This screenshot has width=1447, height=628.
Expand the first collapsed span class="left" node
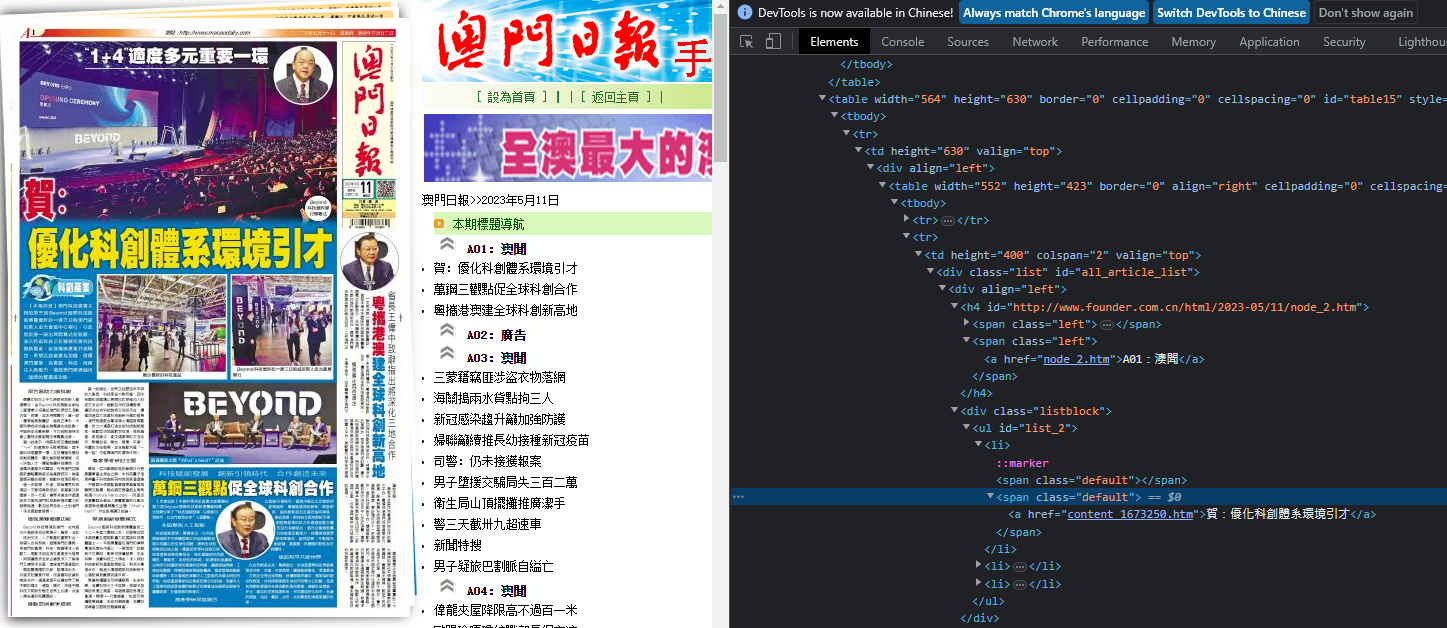[x=966, y=324]
